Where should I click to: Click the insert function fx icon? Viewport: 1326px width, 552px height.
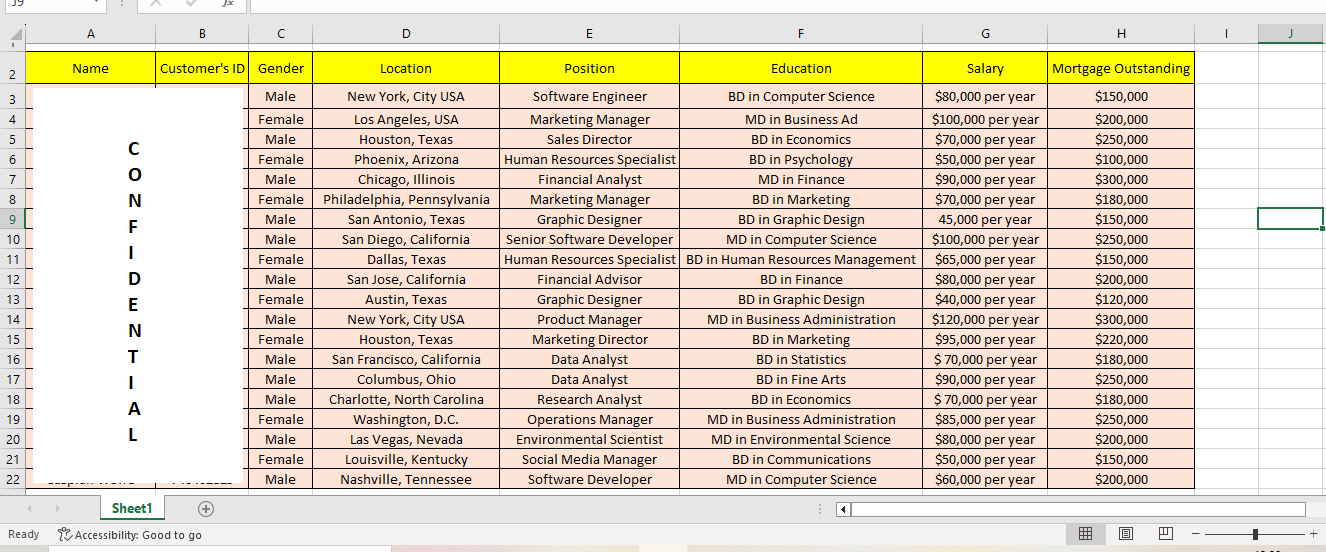click(x=228, y=4)
